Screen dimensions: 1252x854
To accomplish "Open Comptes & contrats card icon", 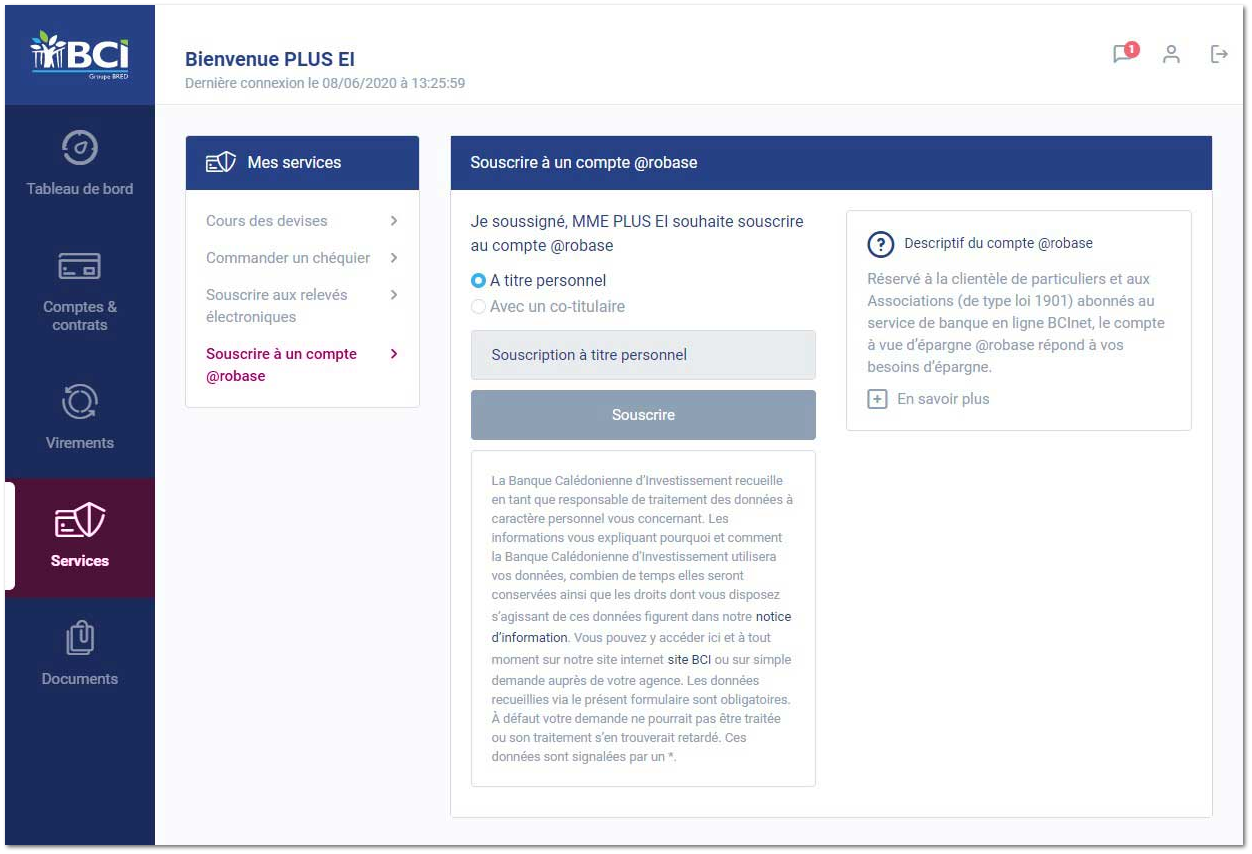I will point(80,266).
